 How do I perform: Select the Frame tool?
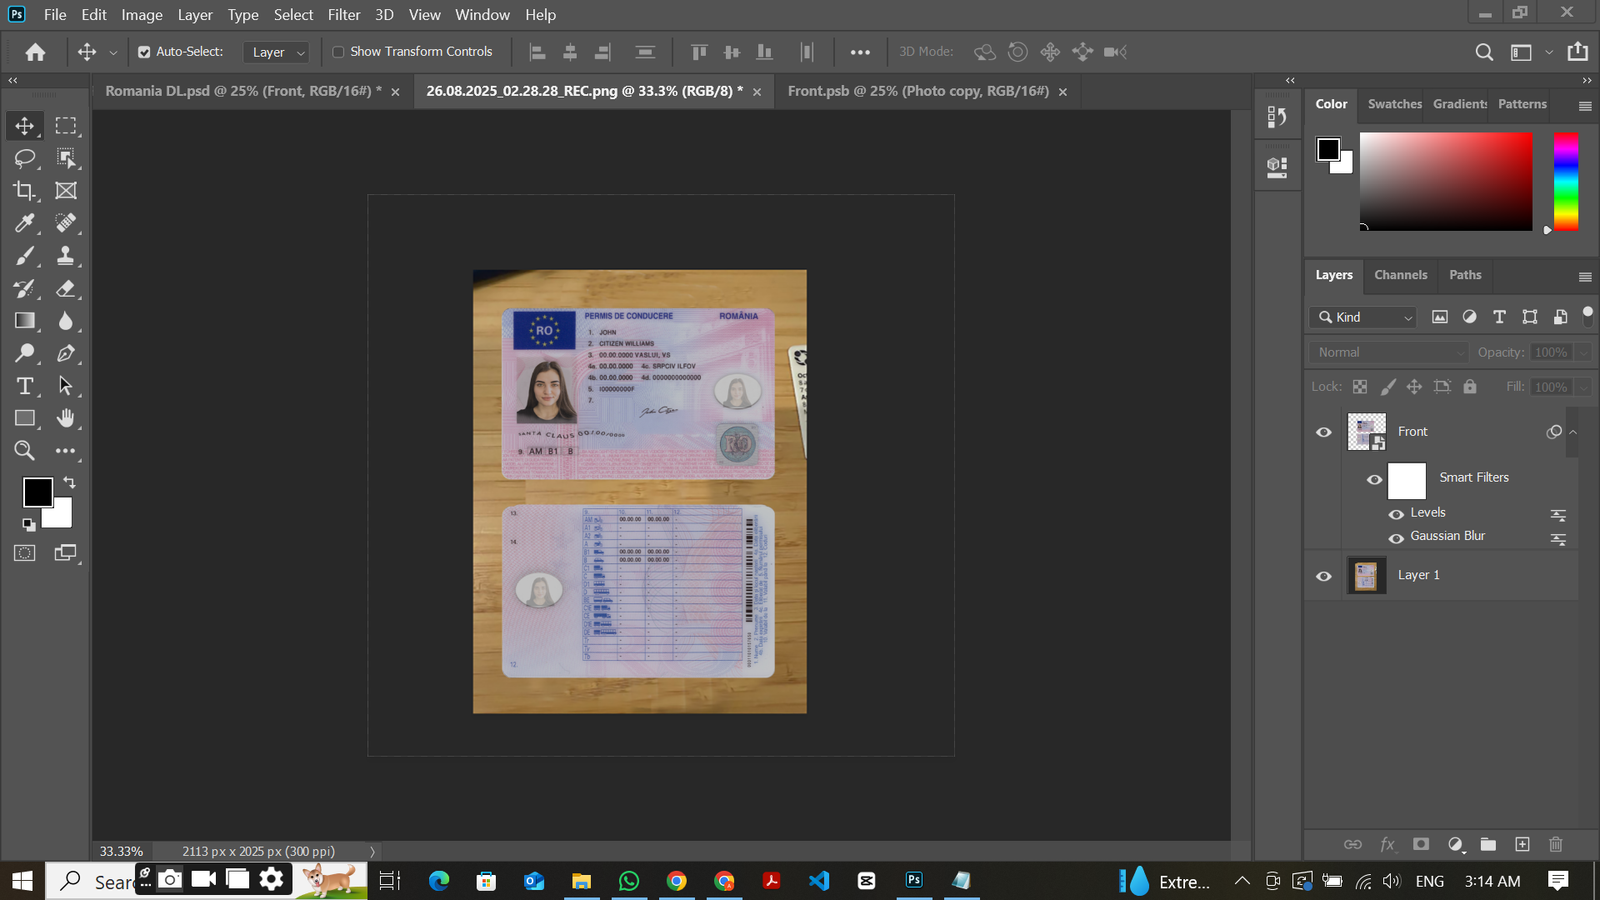[x=66, y=190]
